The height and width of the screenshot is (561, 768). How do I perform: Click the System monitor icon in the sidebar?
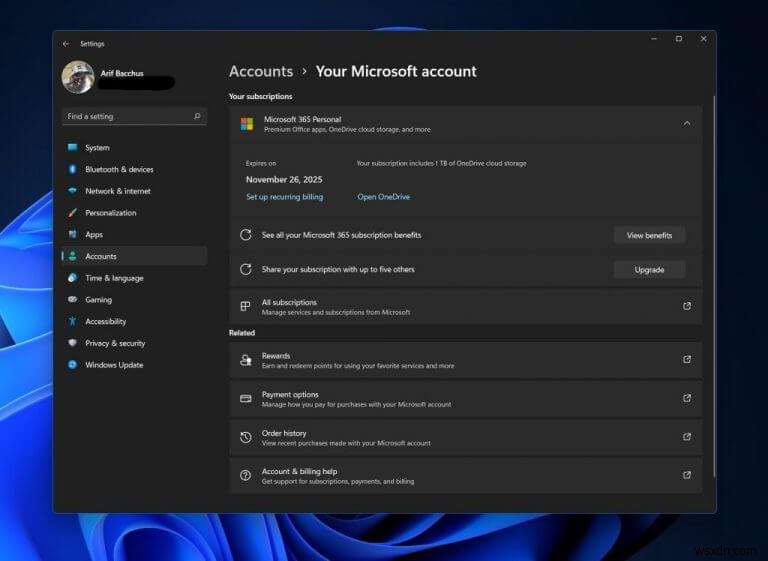click(72, 147)
